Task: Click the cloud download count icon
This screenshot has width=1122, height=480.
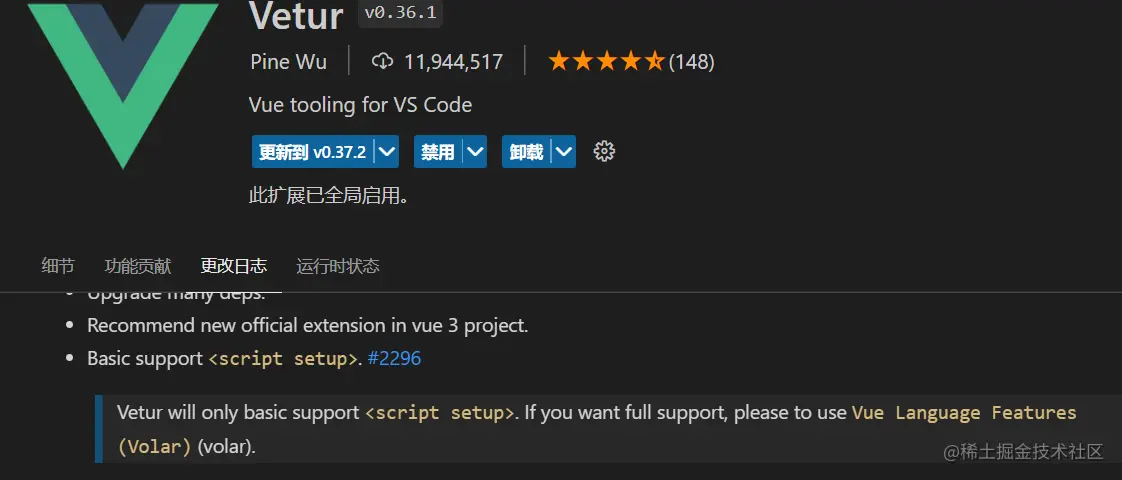Action: coord(382,62)
